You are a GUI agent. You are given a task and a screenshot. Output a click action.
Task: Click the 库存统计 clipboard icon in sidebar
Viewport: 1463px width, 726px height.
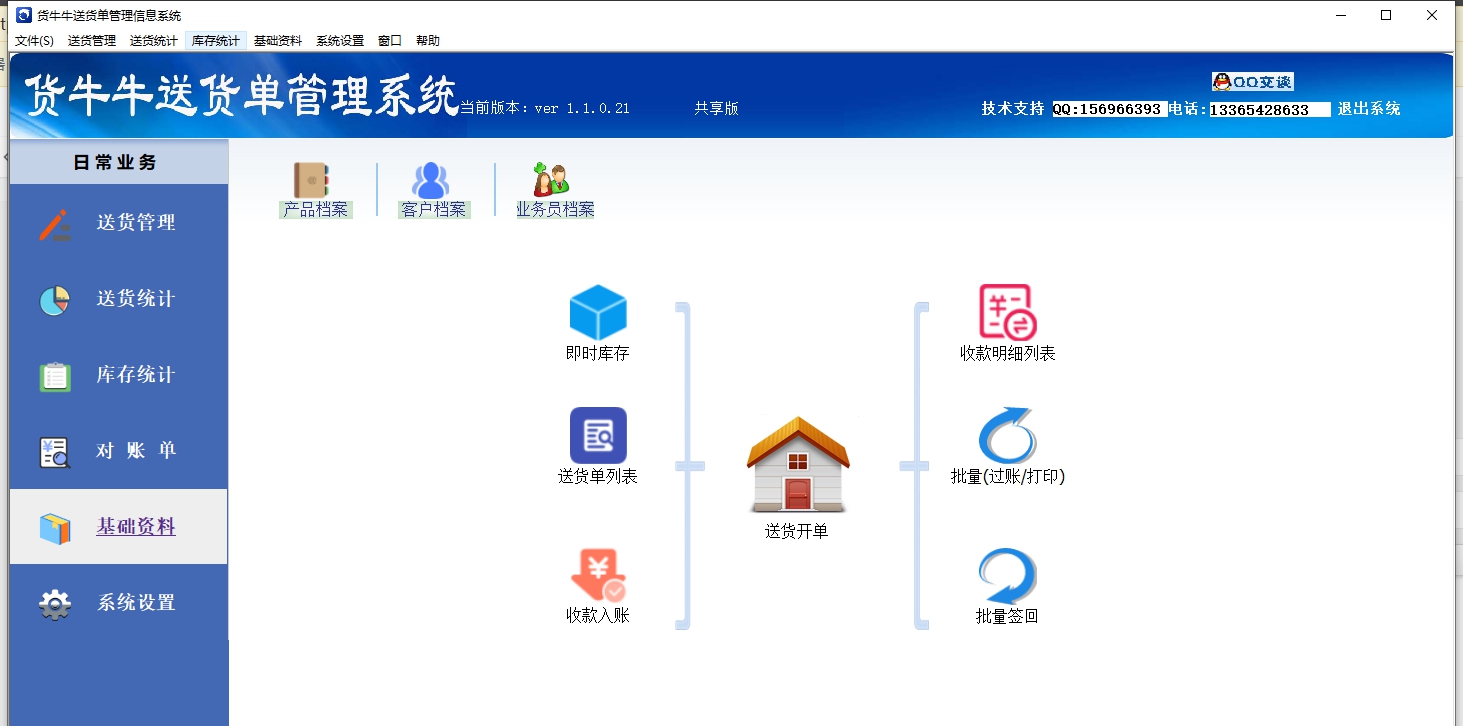[x=55, y=376]
